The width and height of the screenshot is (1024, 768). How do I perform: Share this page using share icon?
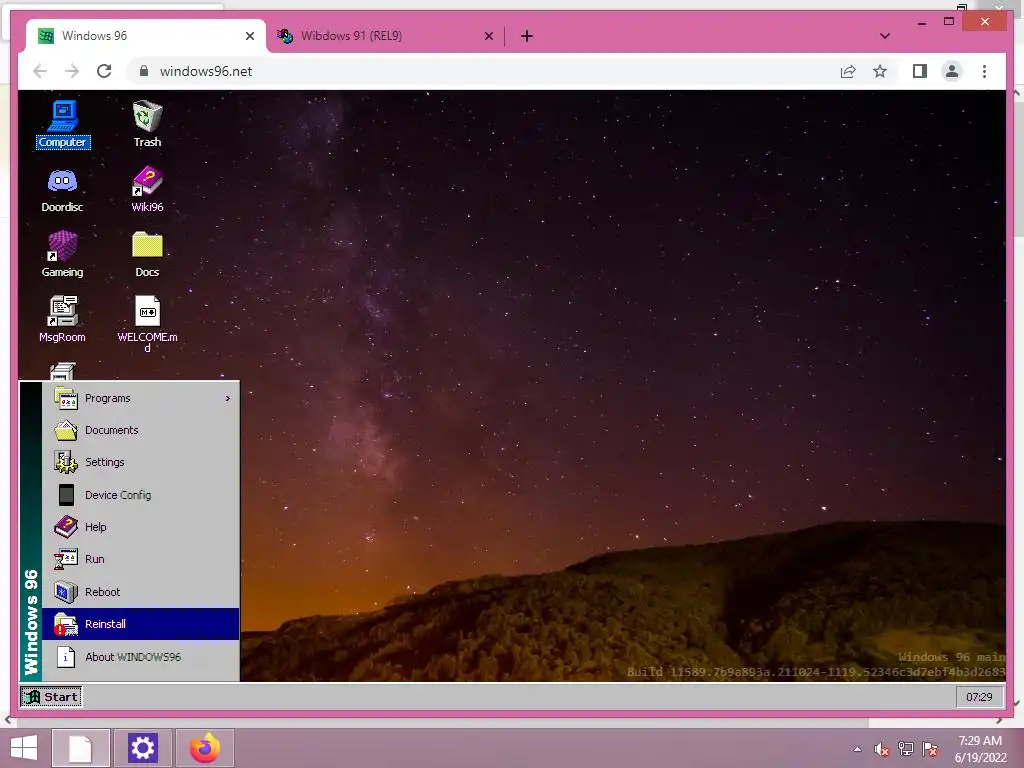848,71
